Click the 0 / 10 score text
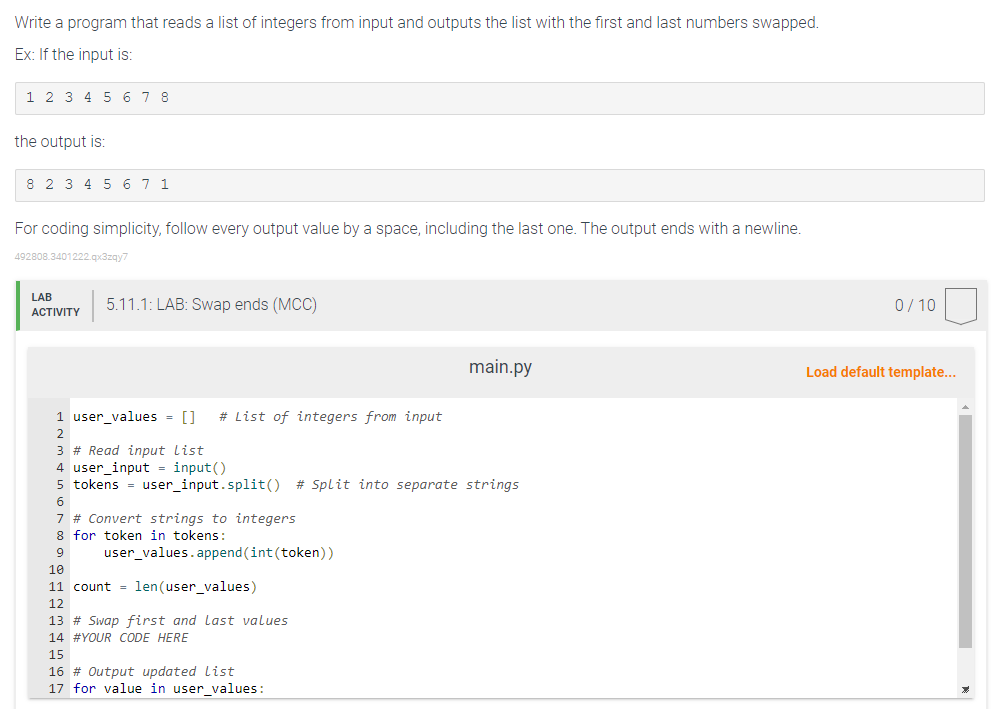 point(915,306)
